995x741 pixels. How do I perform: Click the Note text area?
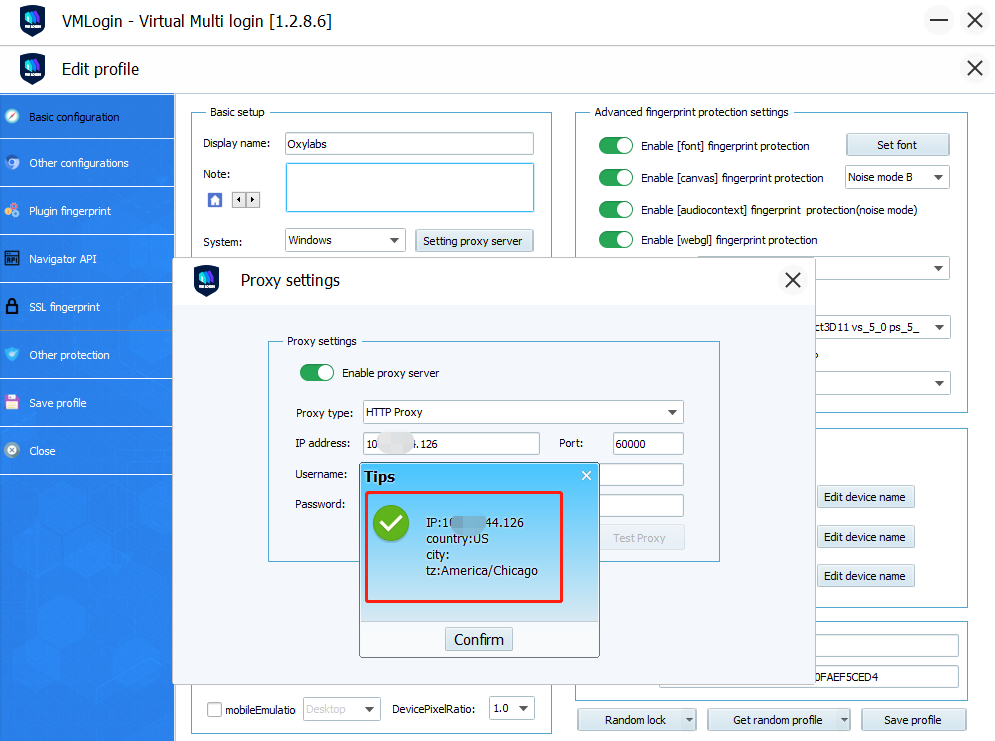click(409, 188)
